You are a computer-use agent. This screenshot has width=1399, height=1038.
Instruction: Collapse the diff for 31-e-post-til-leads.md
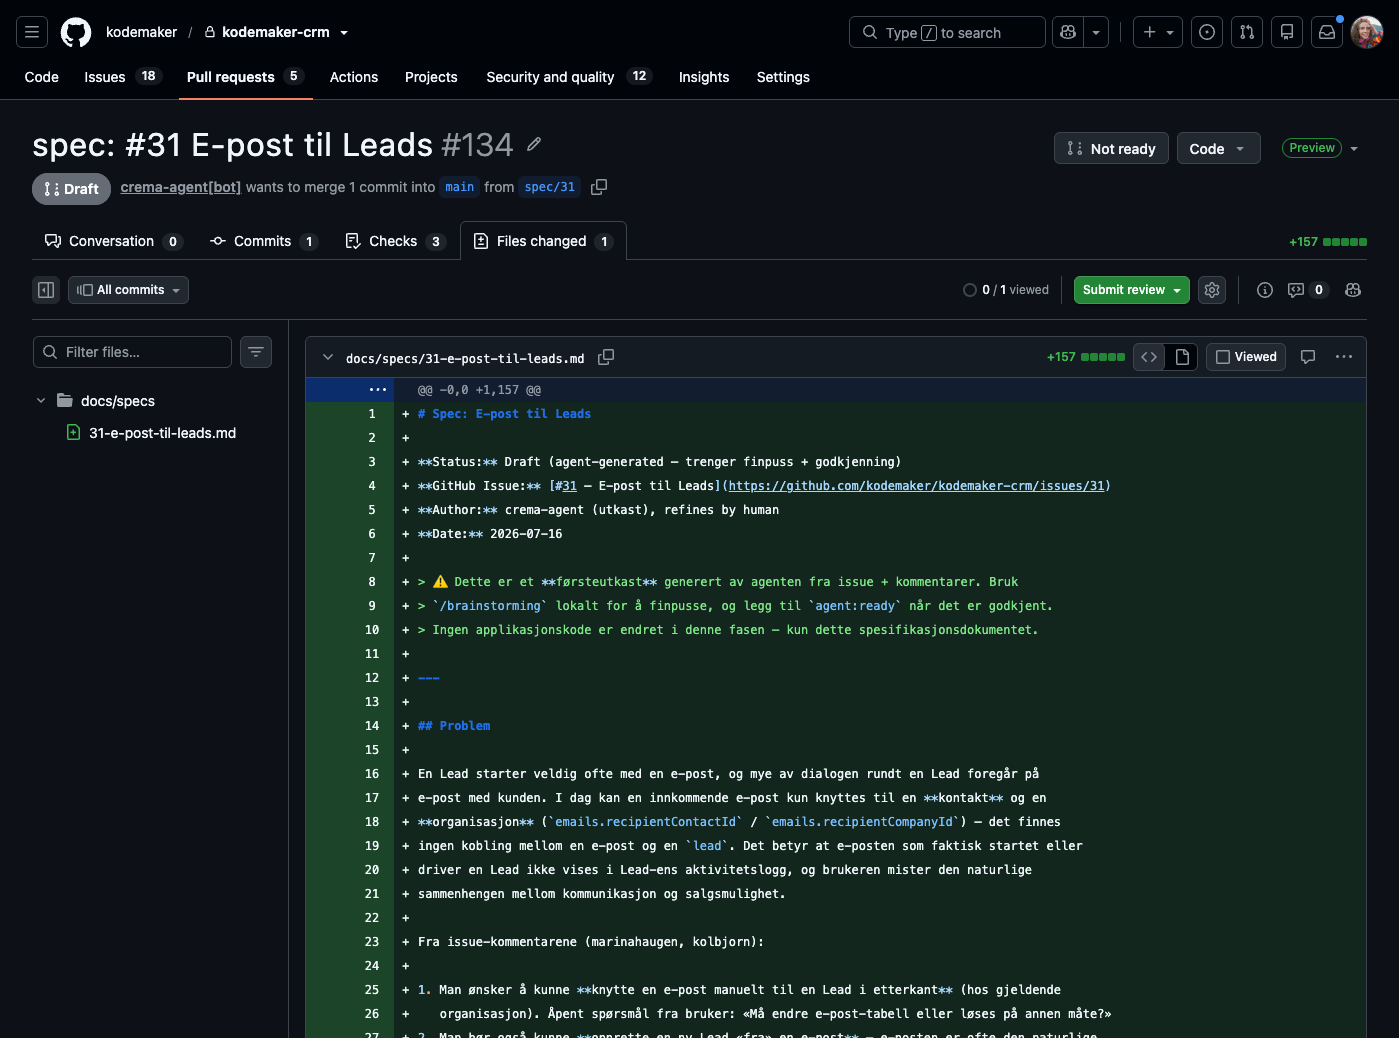tap(327, 357)
